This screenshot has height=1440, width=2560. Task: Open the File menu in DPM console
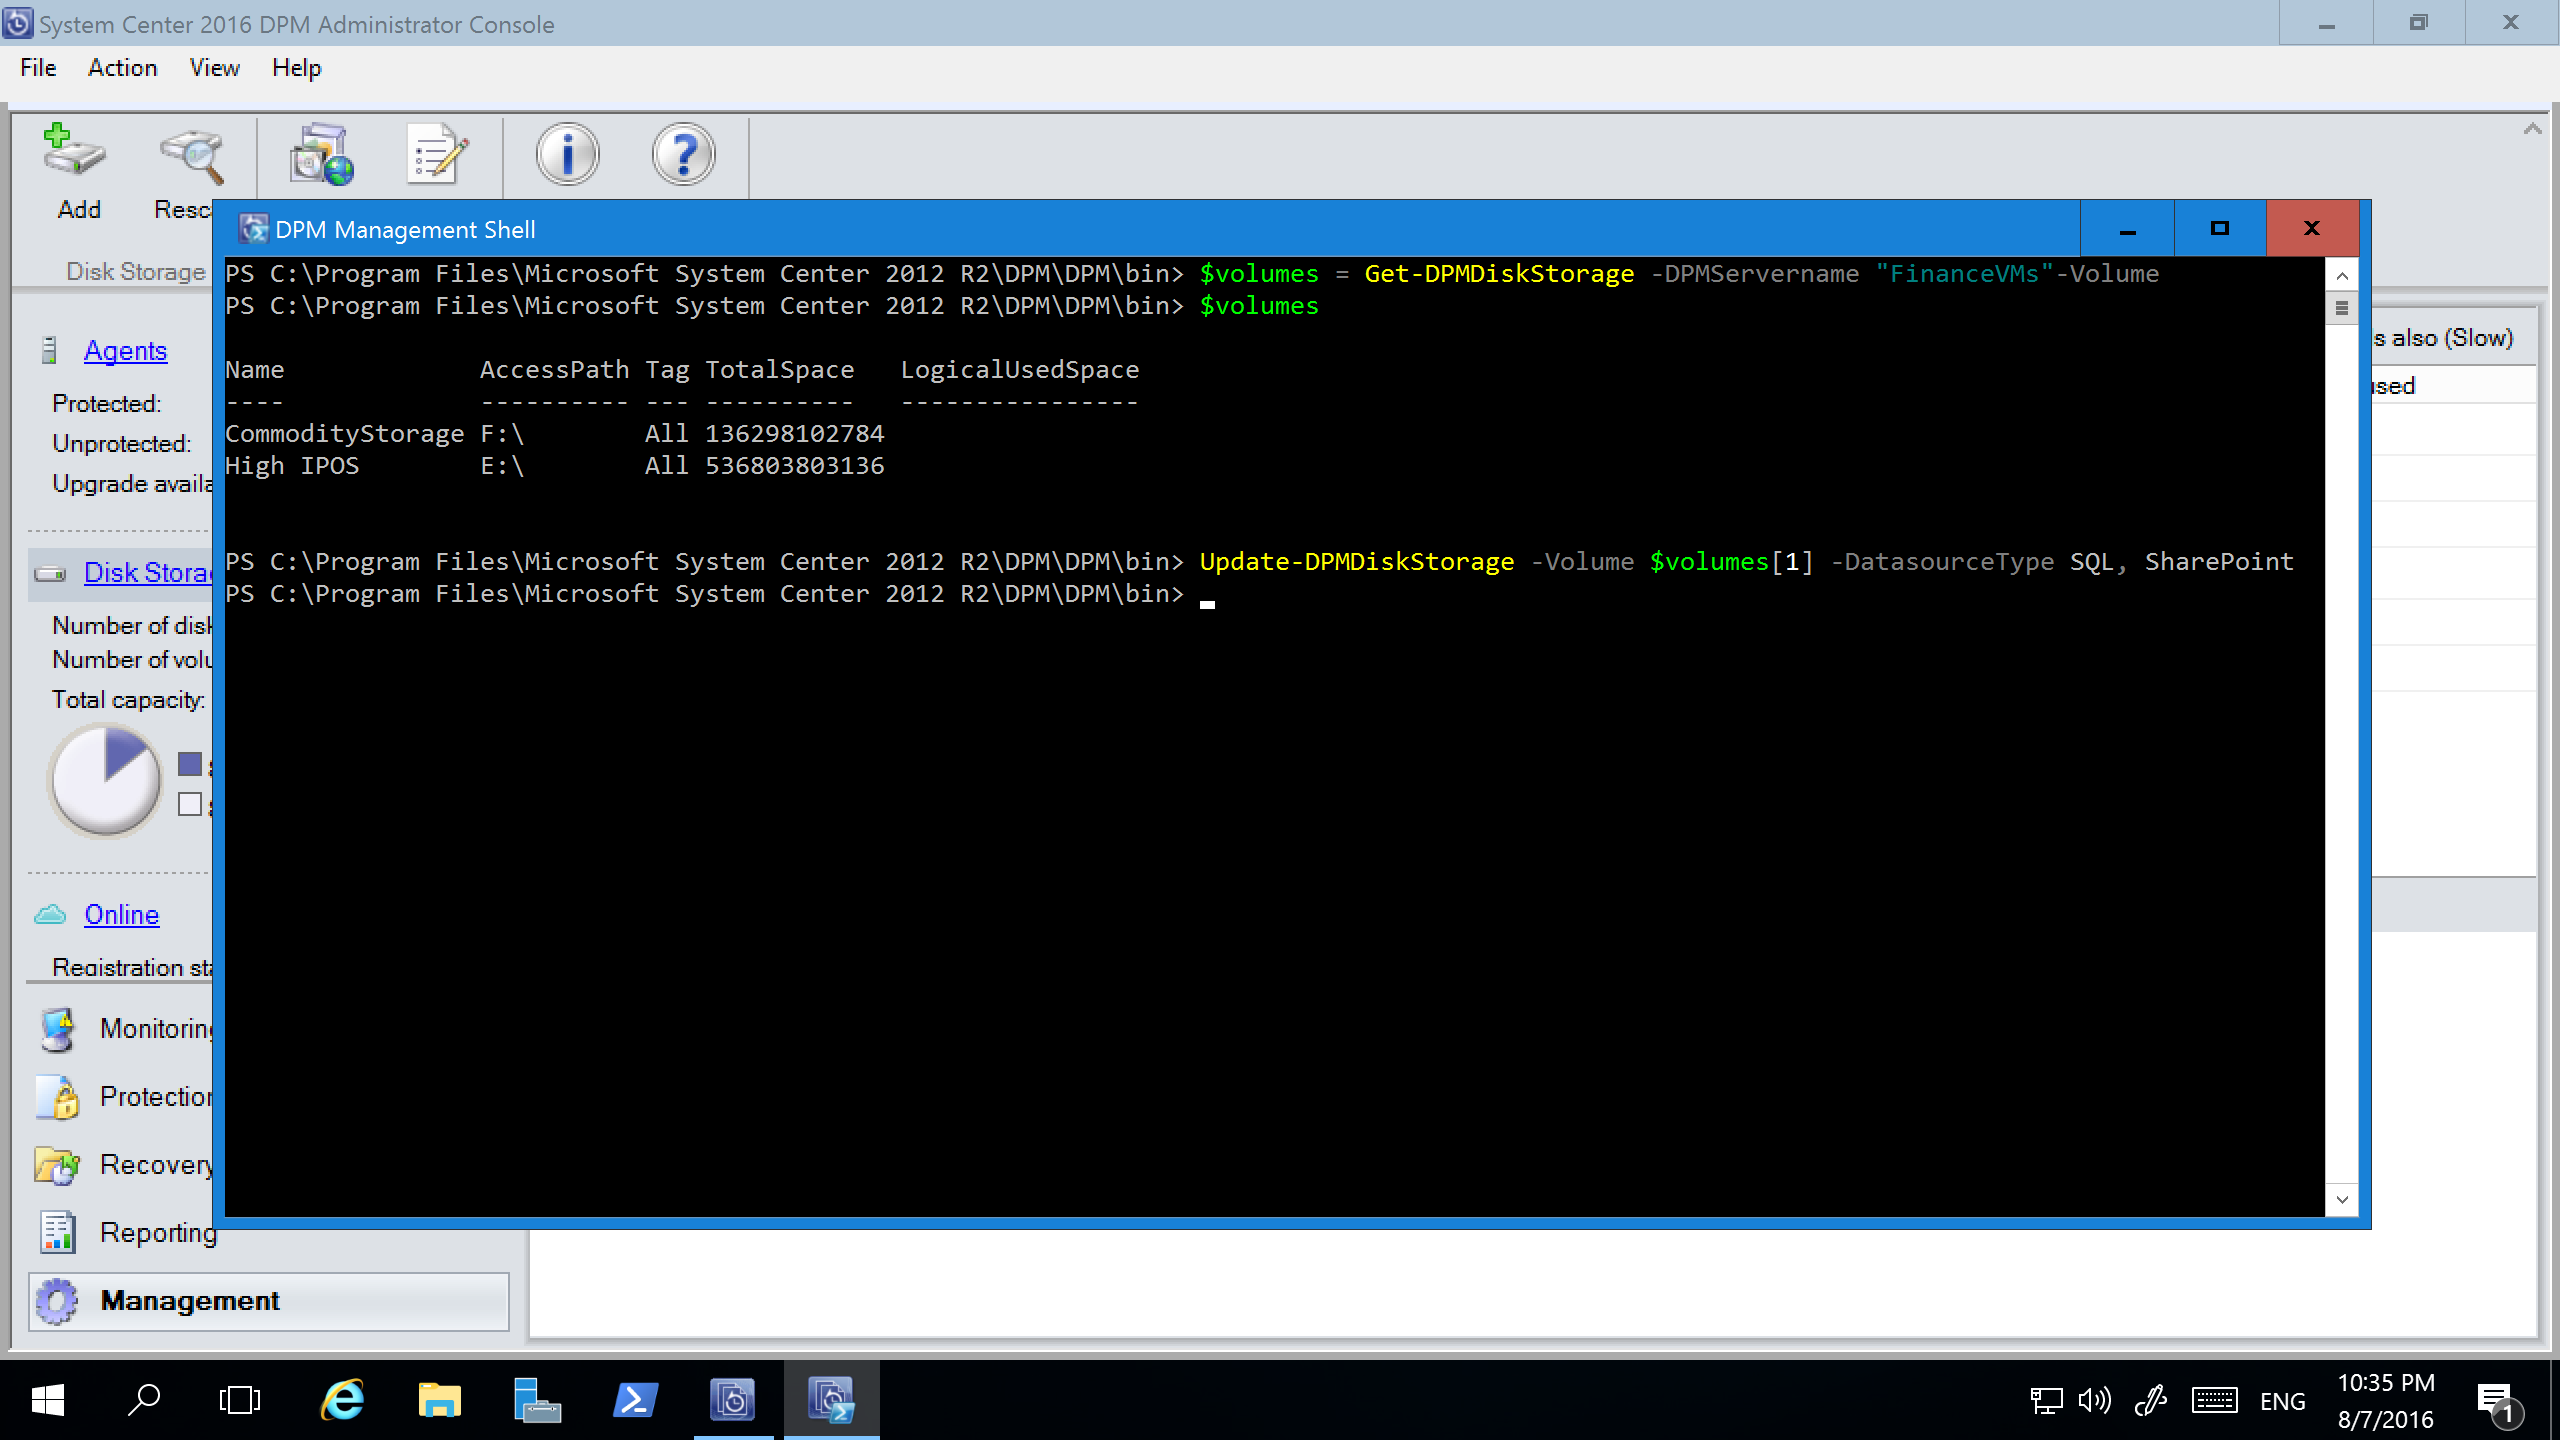click(x=35, y=67)
